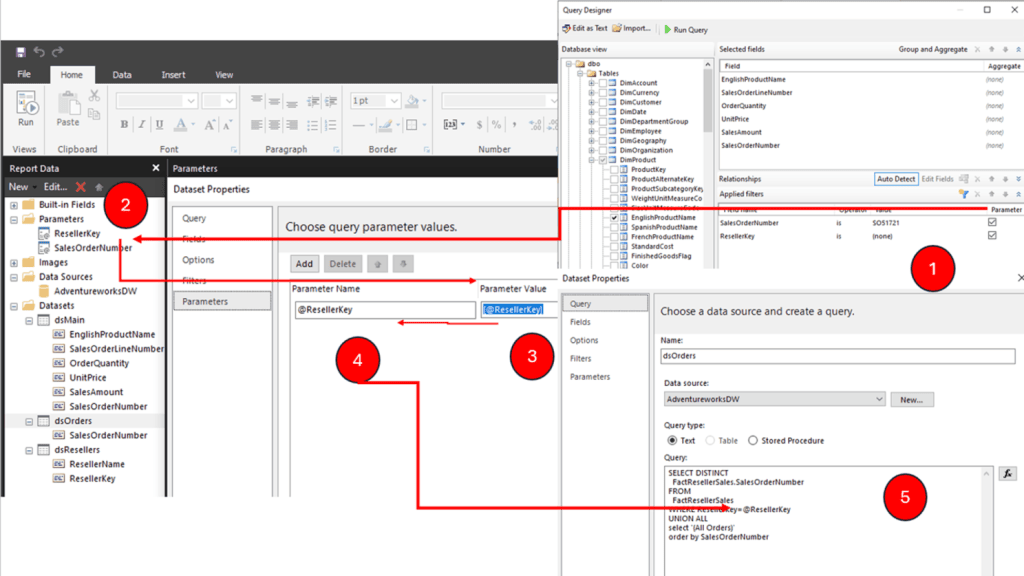
Task: Expand the DimCustomer table node
Action: (x=590, y=102)
